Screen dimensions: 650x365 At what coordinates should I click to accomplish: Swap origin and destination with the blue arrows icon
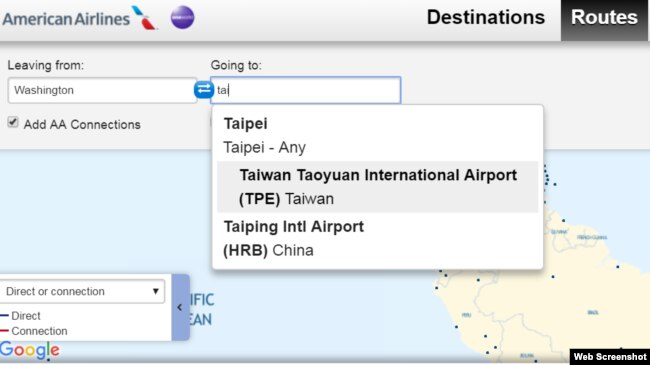(204, 89)
